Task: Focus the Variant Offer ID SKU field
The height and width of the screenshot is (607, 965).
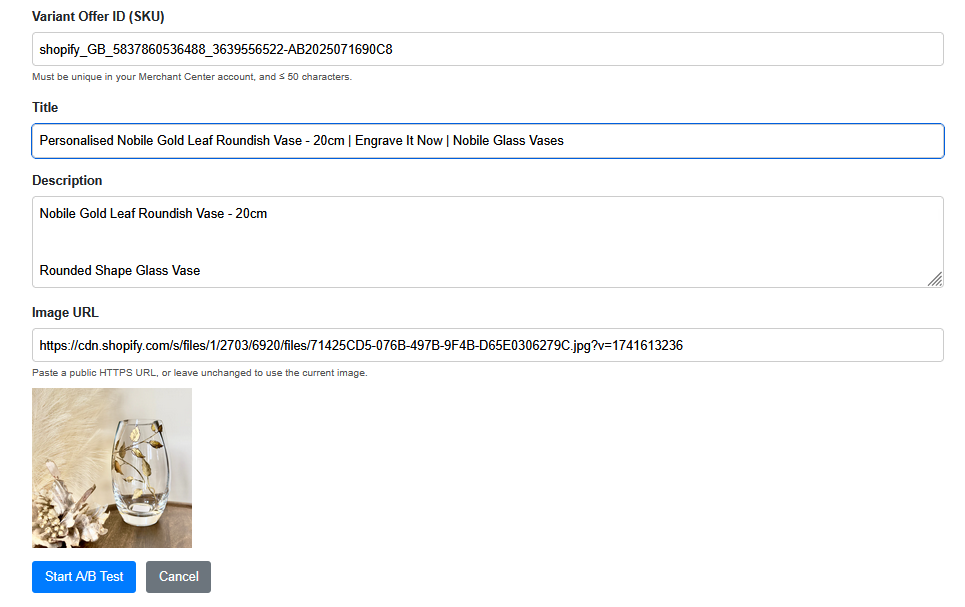Action: [487, 49]
